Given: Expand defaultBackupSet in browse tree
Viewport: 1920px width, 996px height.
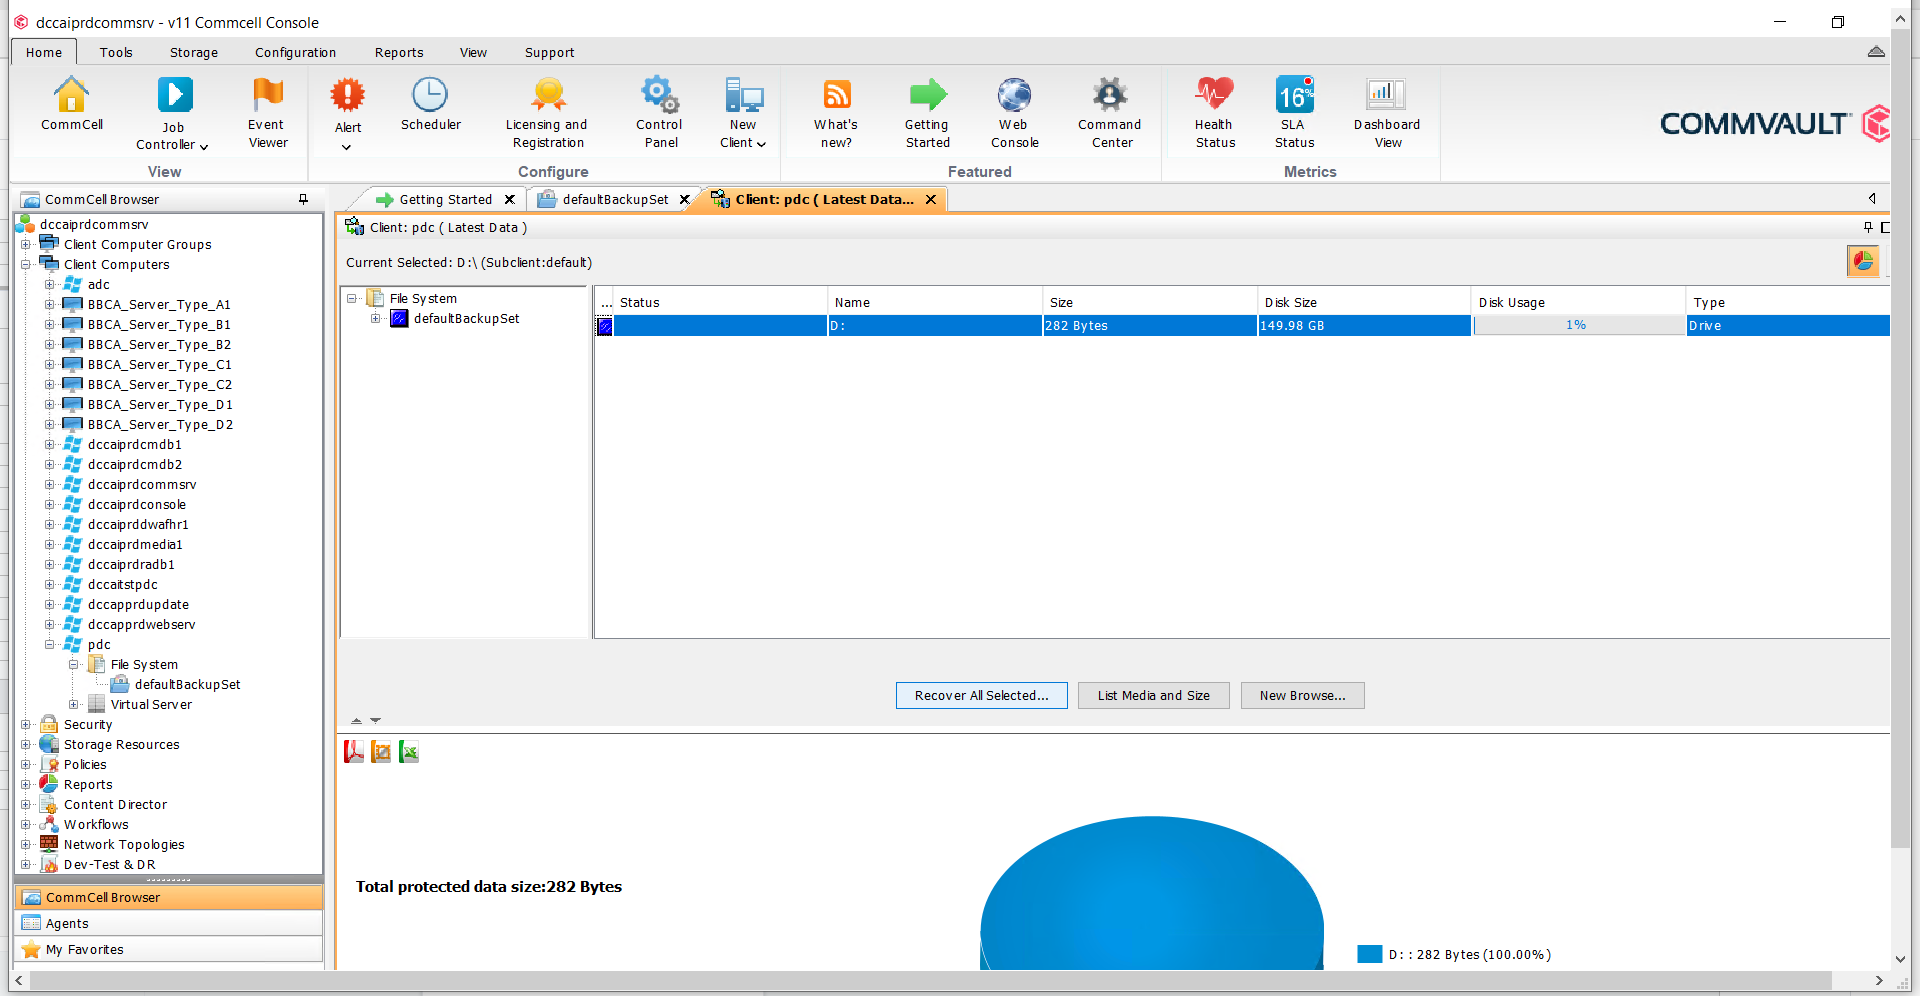Looking at the screenshot, I should [x=375, y=319].
